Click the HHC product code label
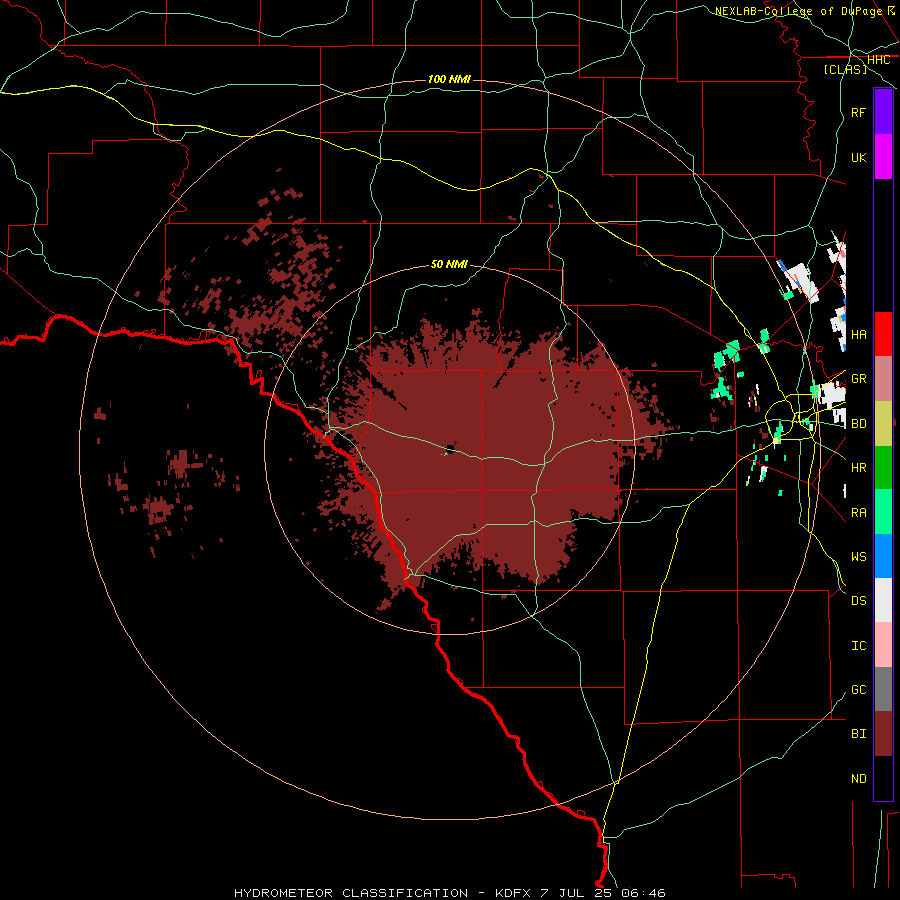 tap(878, 60)
